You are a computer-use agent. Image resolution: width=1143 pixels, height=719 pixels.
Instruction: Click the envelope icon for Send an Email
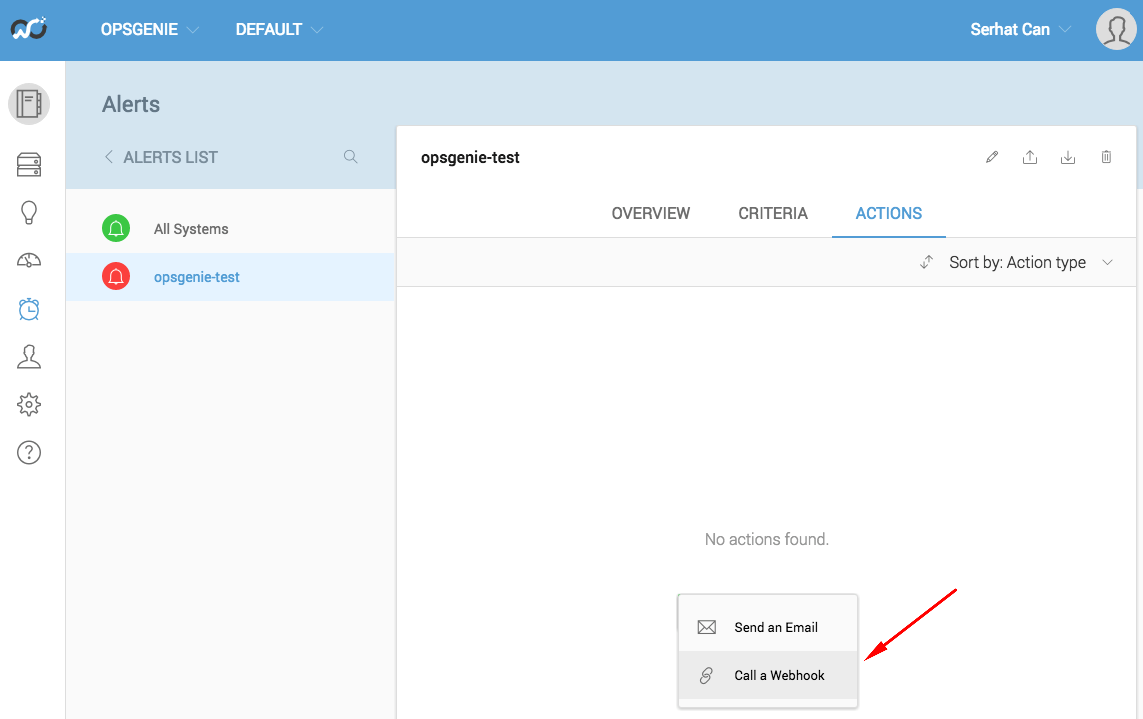[x=706, y=627]
